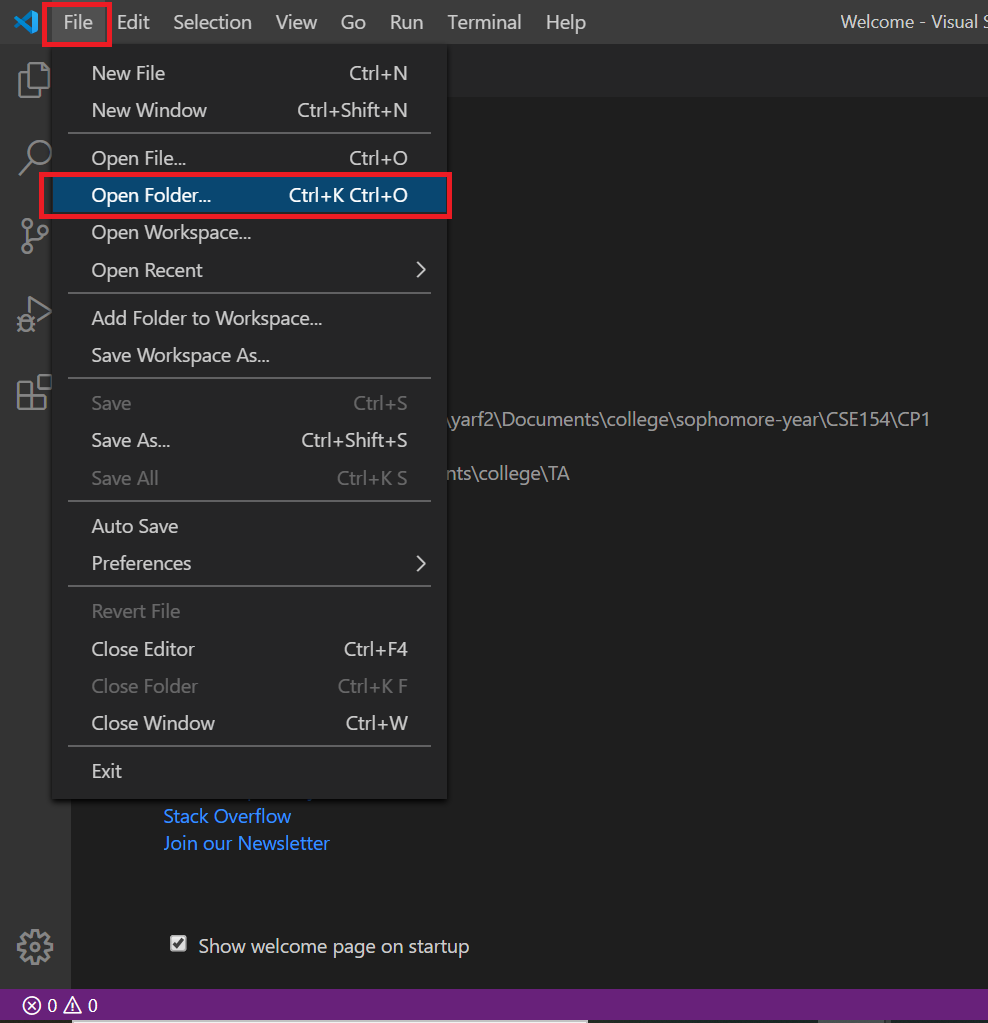Select the Run and Debug icon
988x1023 pixels.
click(x=33, y=313)
